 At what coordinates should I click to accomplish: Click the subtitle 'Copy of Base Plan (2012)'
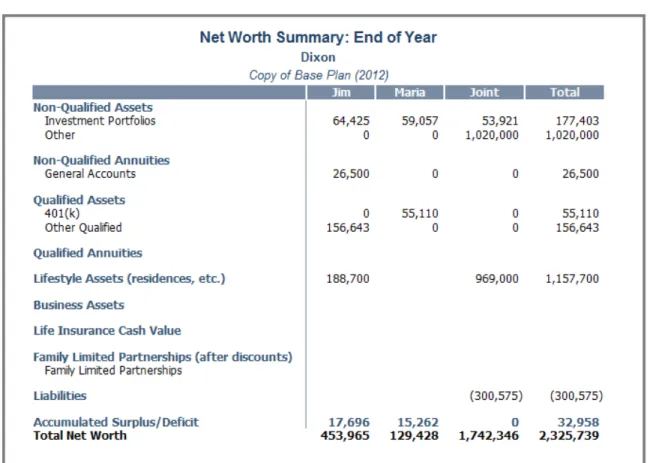(x=318, y=75)
